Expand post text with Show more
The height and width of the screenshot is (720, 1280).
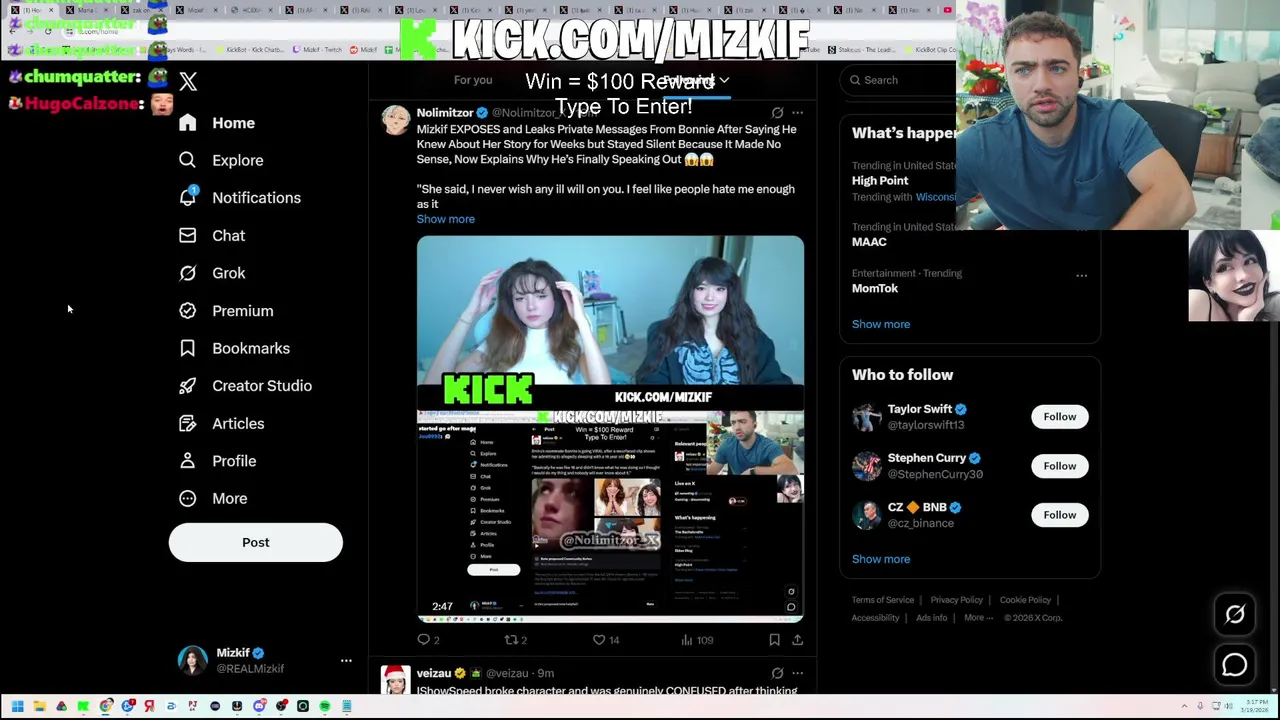click(446, 219)
